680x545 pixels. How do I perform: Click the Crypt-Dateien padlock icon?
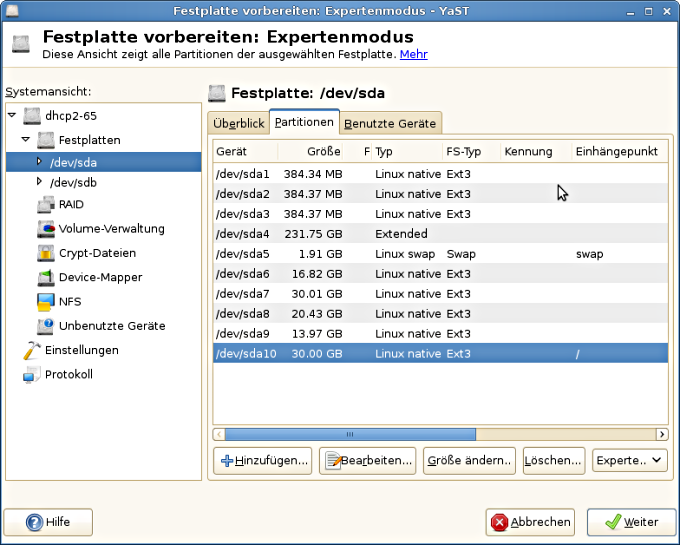click(x=46, y=253)
